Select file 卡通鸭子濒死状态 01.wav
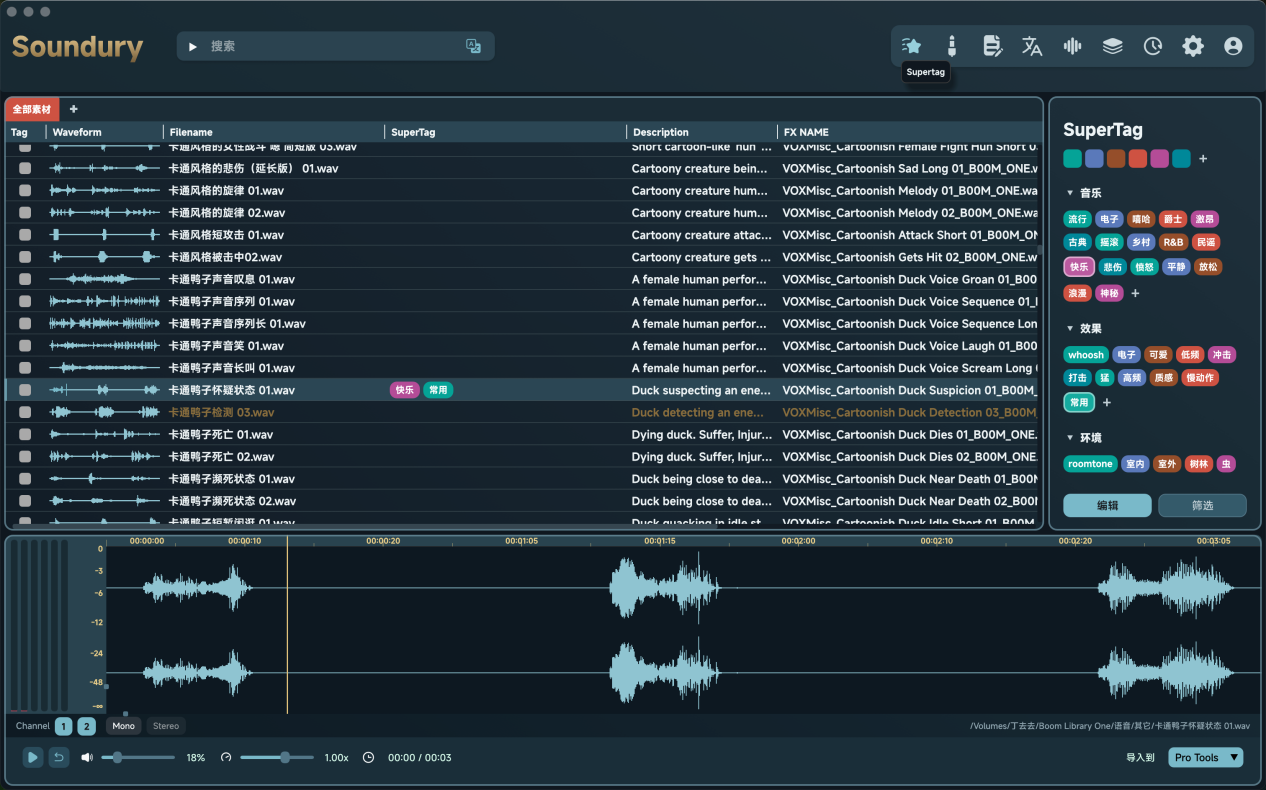 [x=232, y=479]
